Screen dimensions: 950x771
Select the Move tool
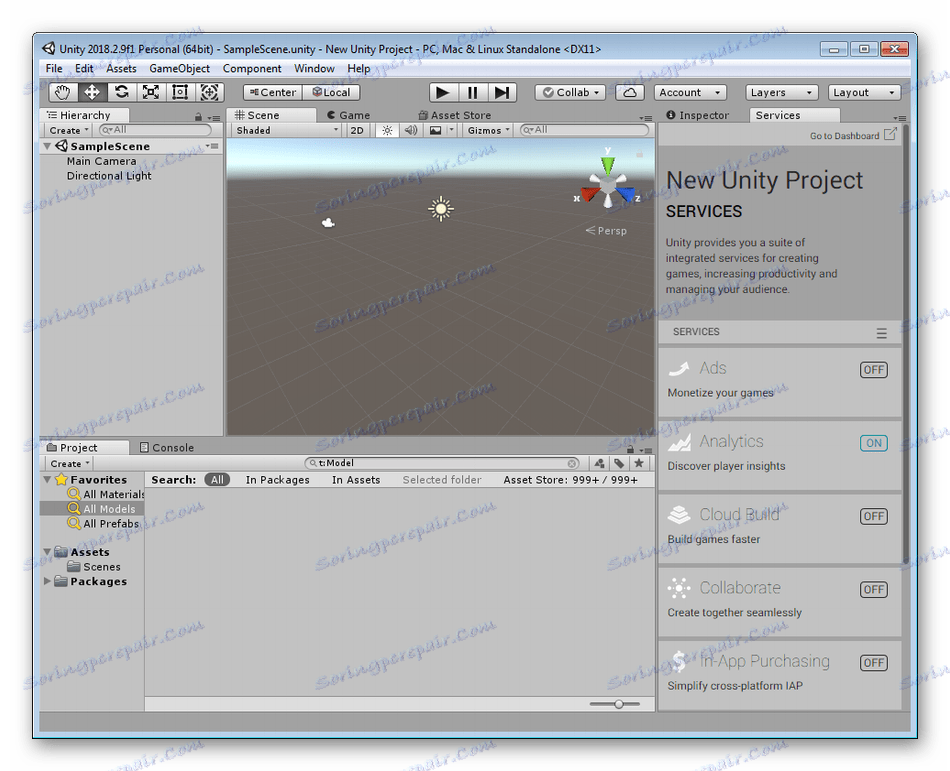tap(92, 92)
